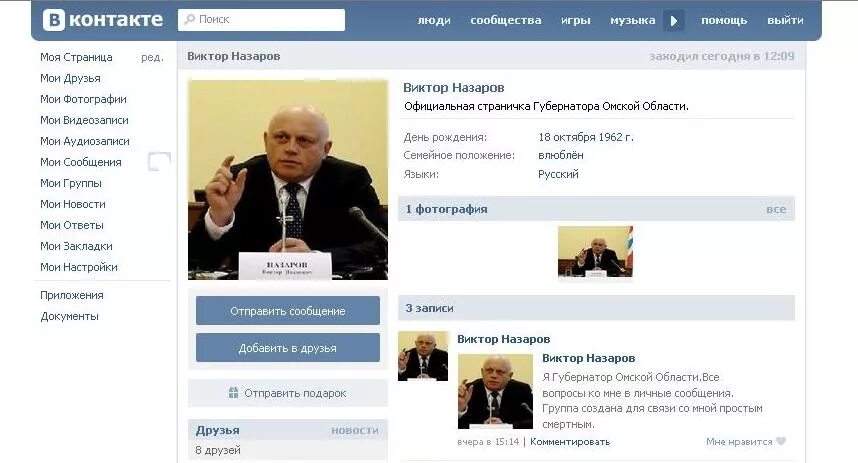Click the все link in photos header
858x463 pixels.
[776, 209]
